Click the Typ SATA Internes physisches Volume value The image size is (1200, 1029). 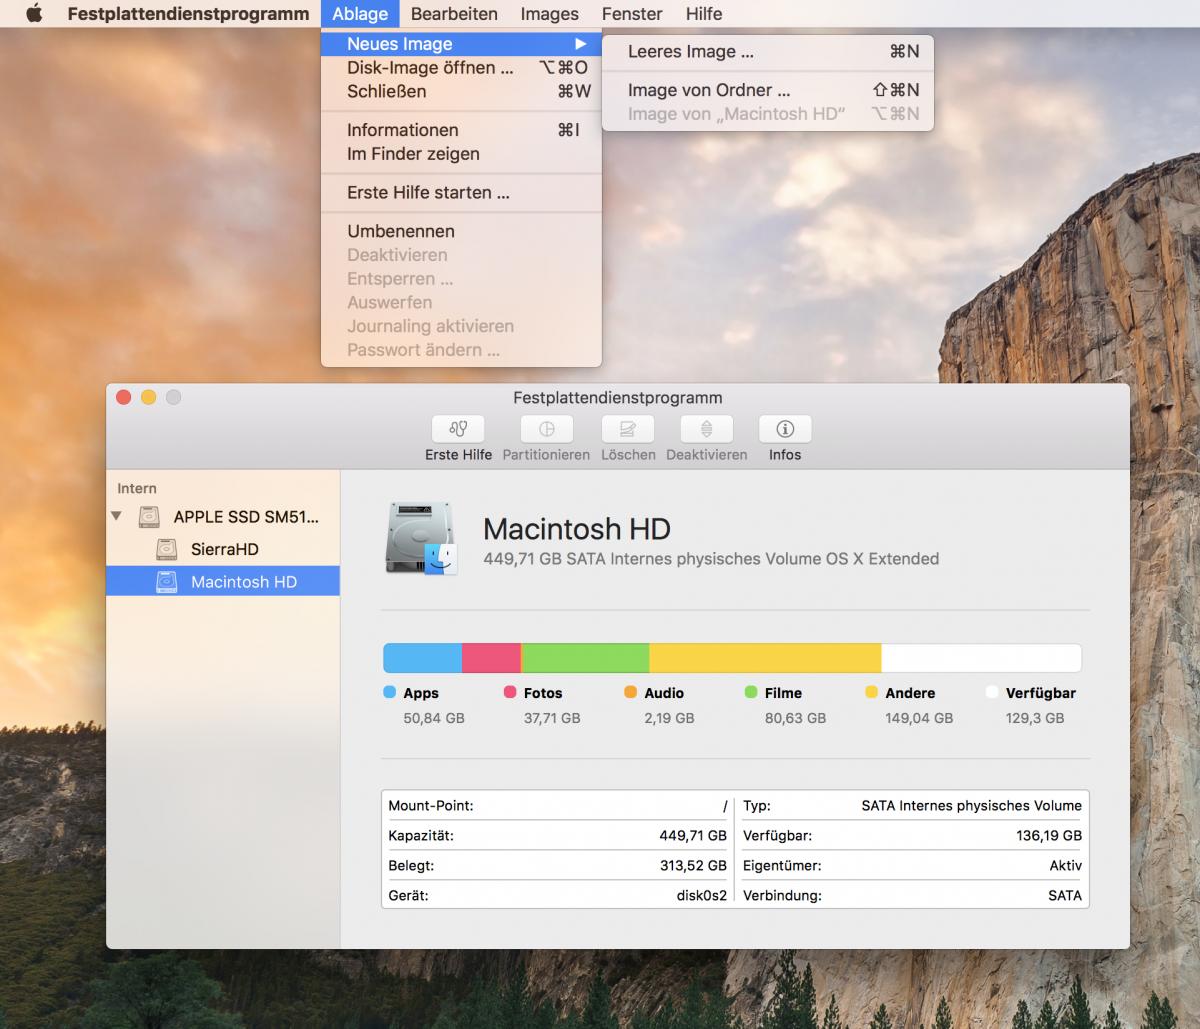coord(972,805)
